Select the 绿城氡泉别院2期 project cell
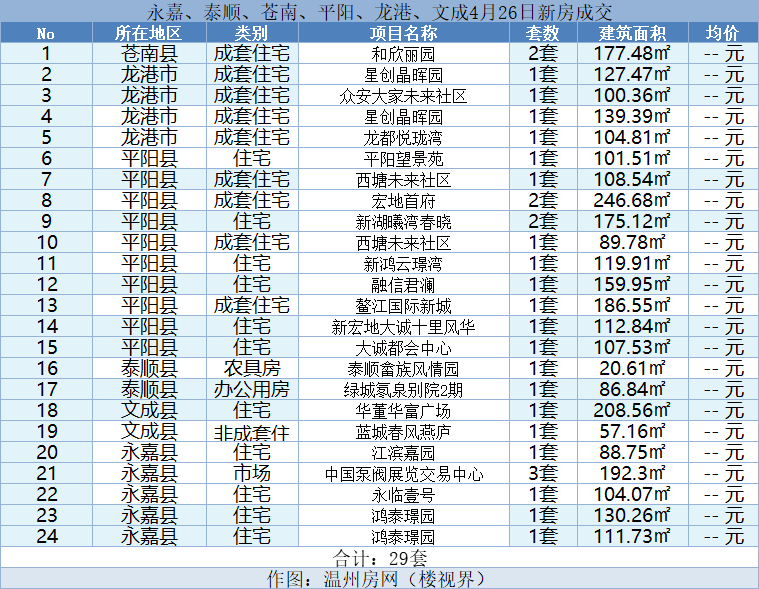 403,390
